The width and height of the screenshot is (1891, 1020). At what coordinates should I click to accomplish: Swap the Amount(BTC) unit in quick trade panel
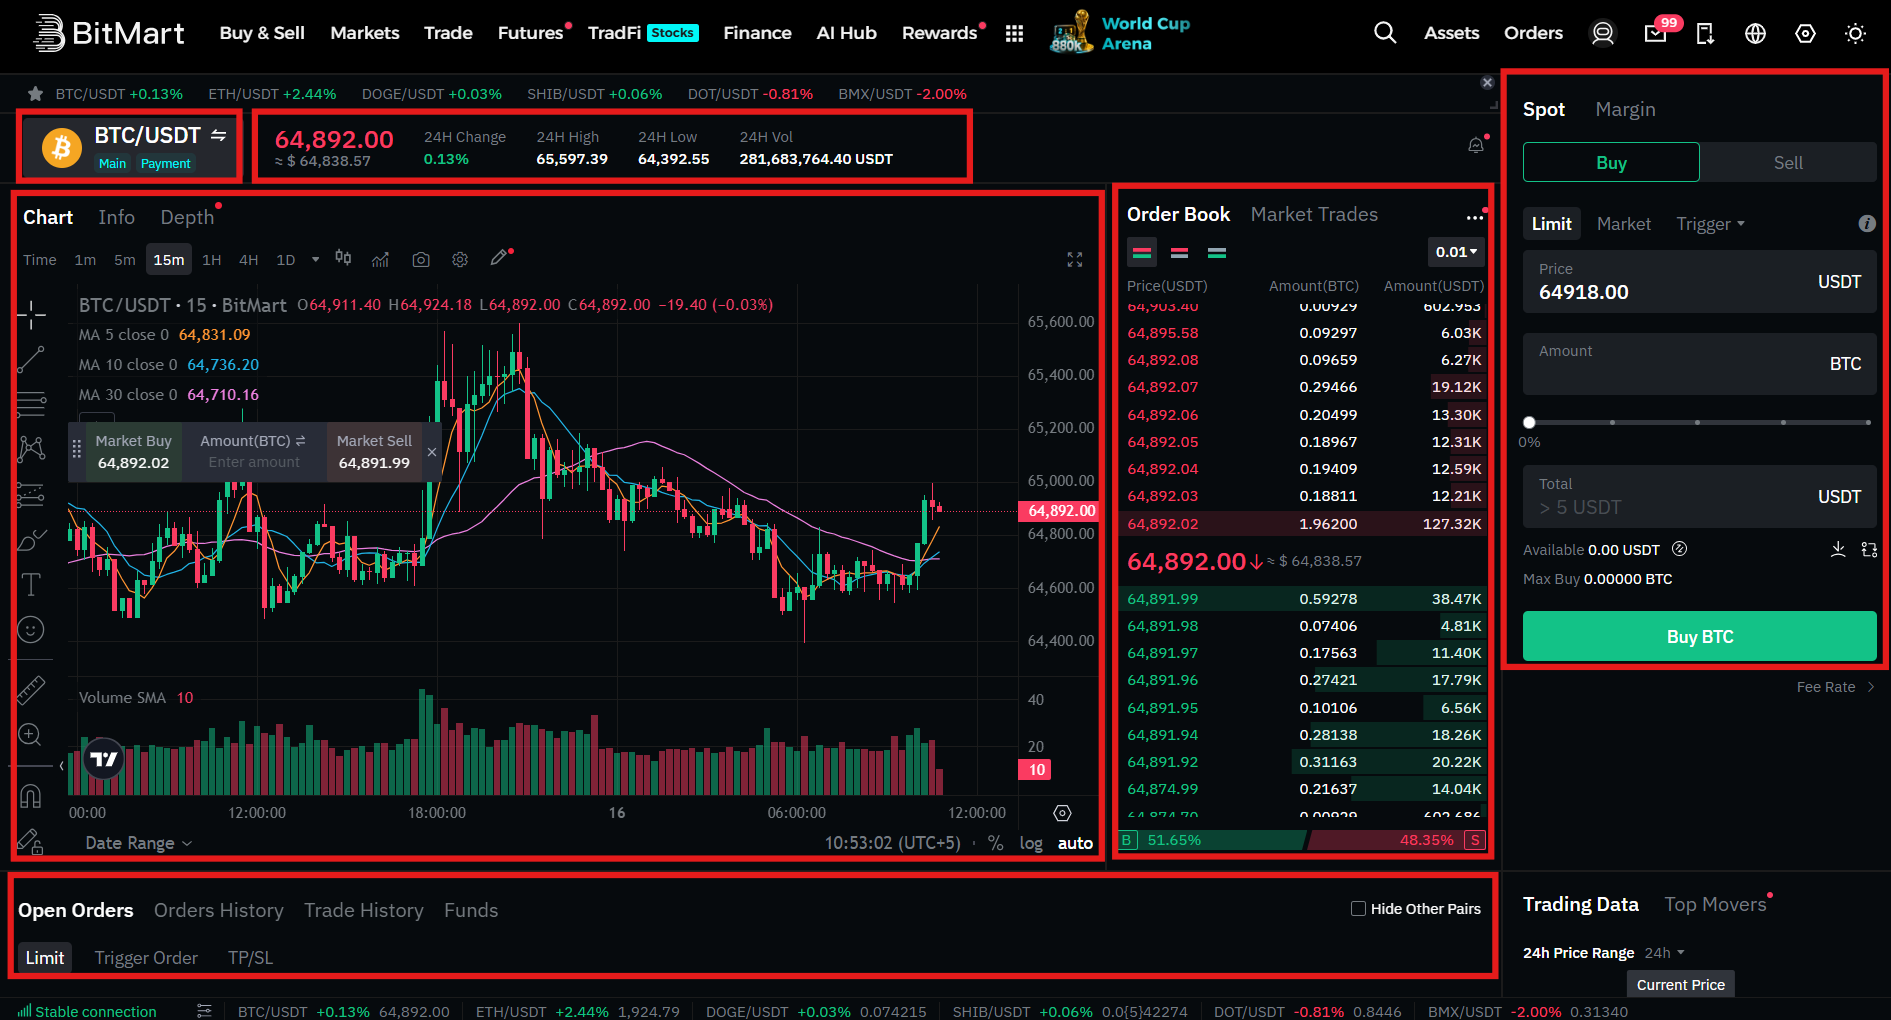click(300, 441)
